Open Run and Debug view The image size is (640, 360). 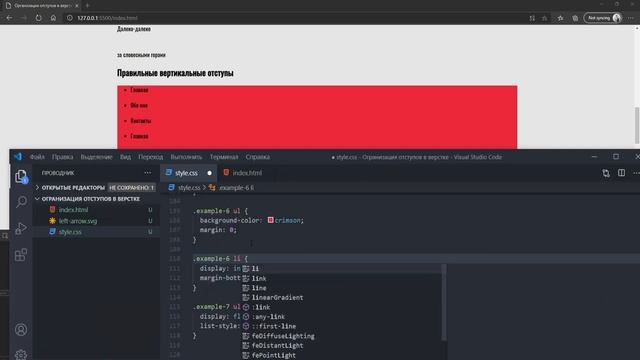tap(21, 229)
